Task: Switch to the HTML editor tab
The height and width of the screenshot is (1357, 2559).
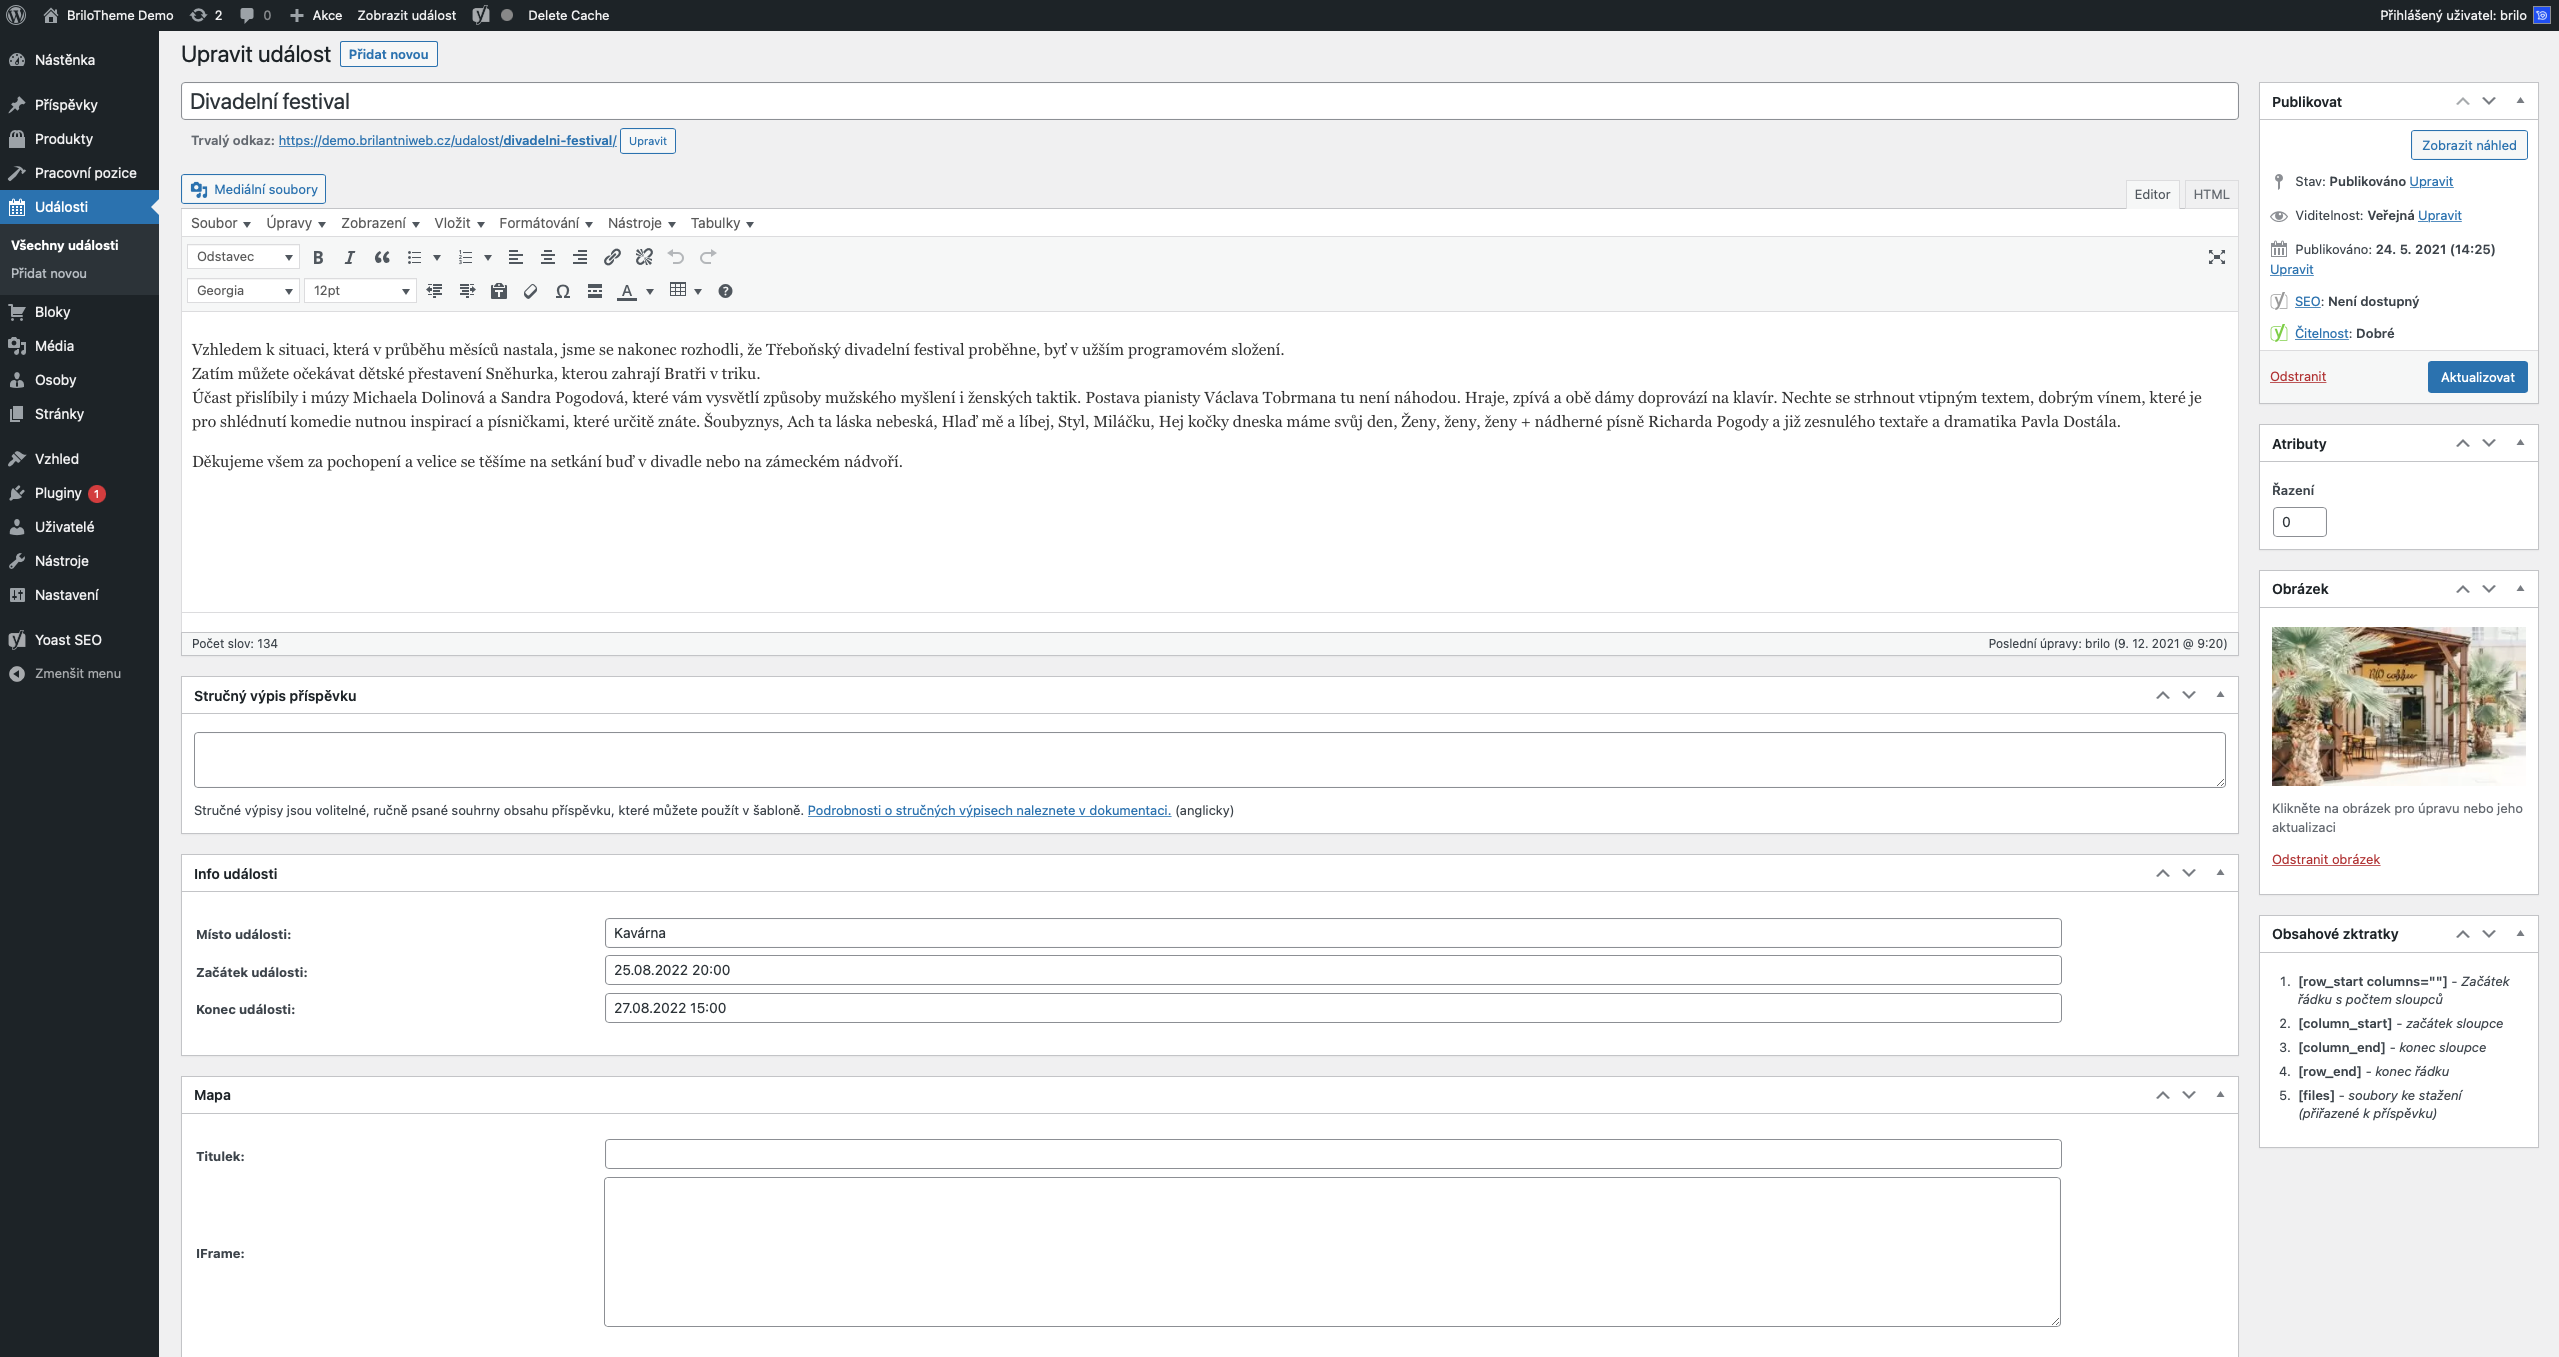Action: click(2210, 194)
